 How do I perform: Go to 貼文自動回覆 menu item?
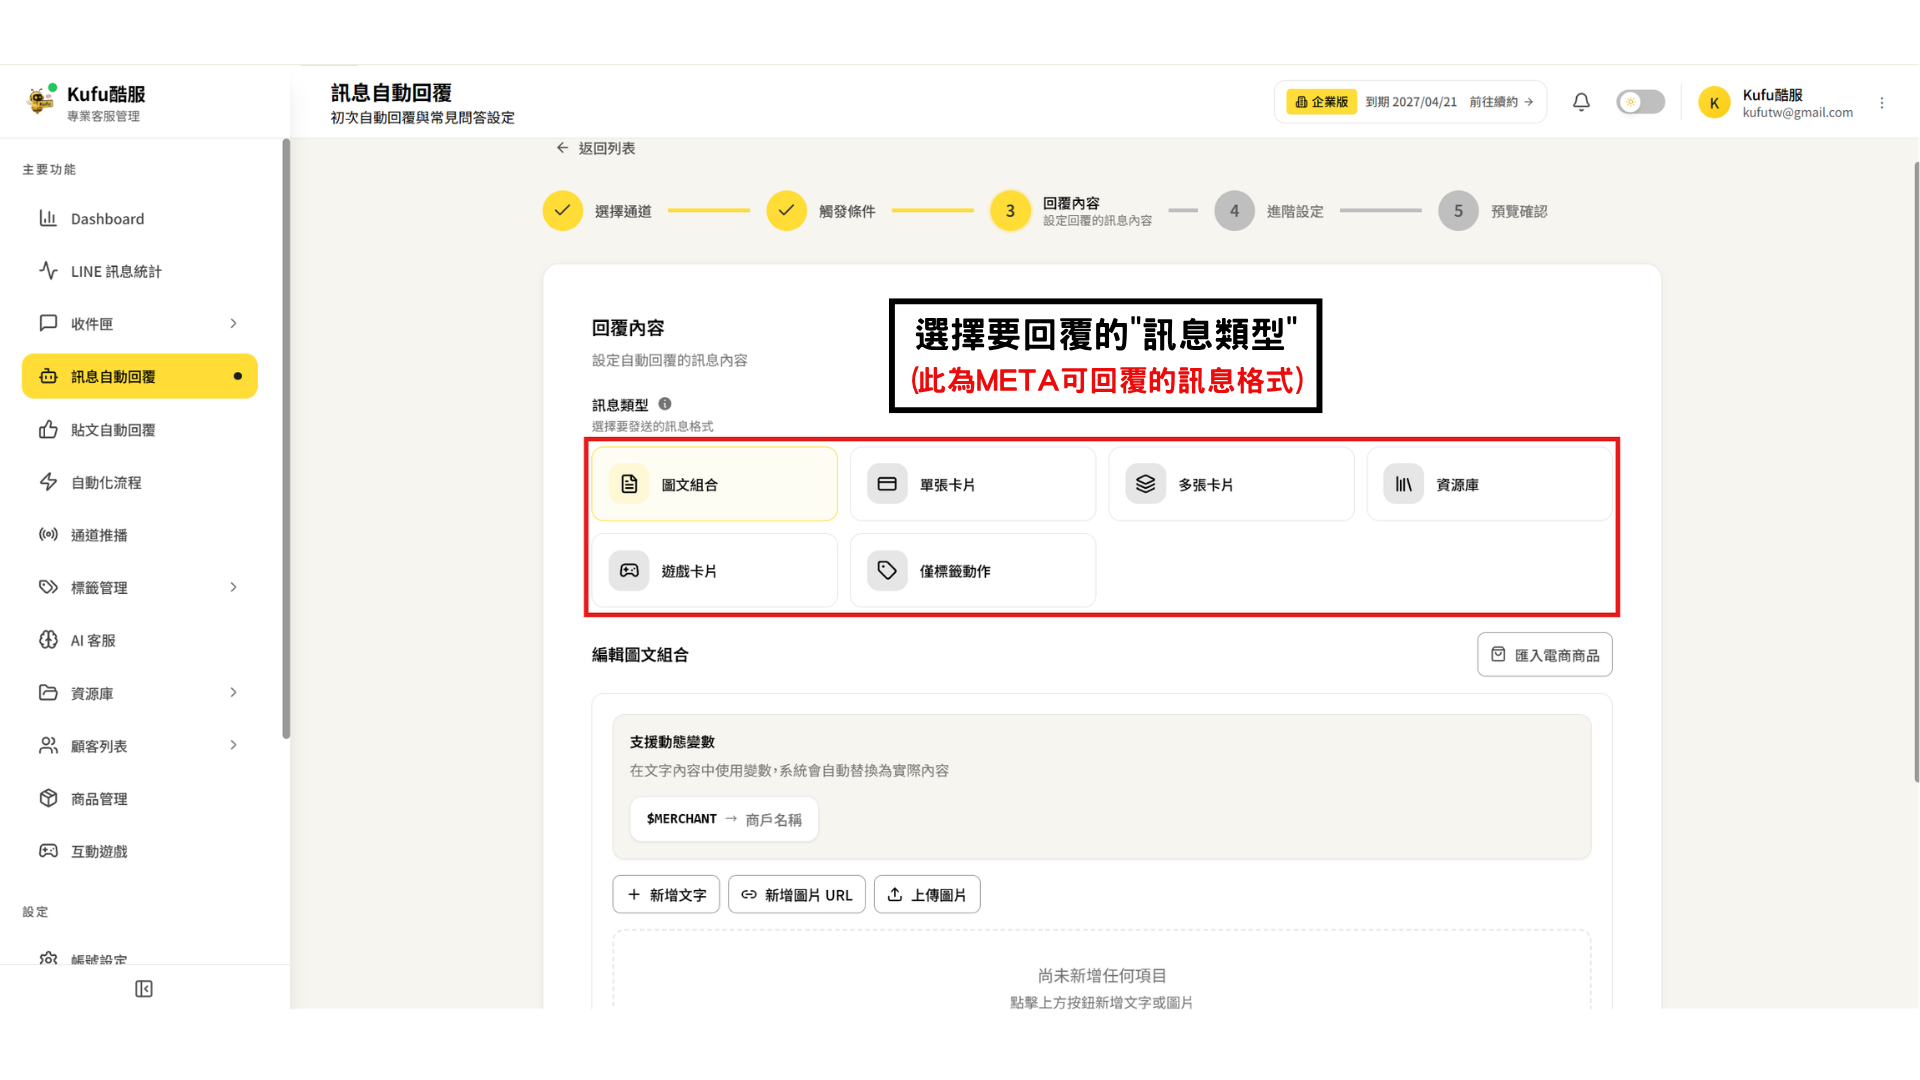pyautogui.click(x=140, y=429)
